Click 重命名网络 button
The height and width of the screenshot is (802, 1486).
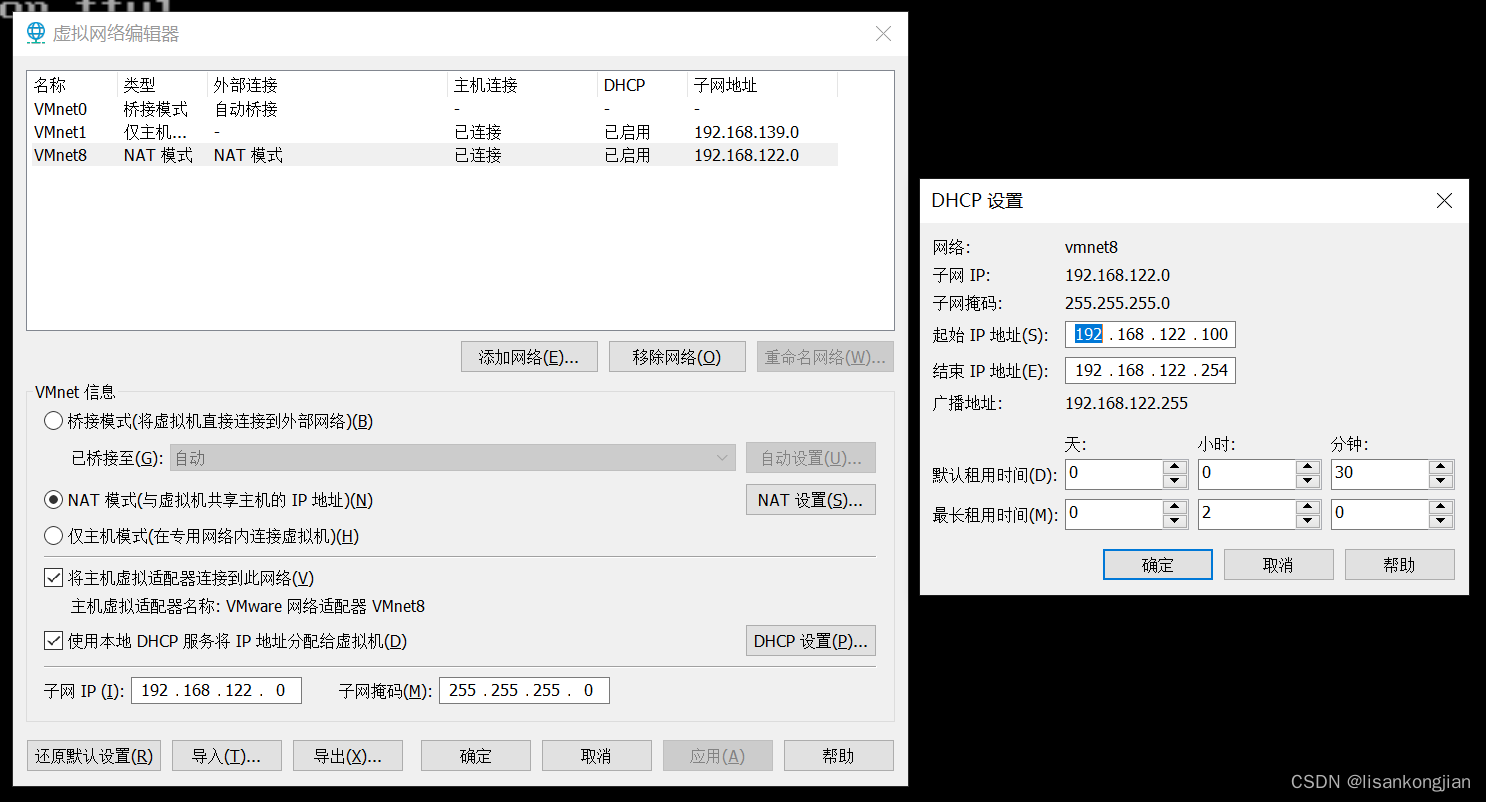tap(825, 357)
